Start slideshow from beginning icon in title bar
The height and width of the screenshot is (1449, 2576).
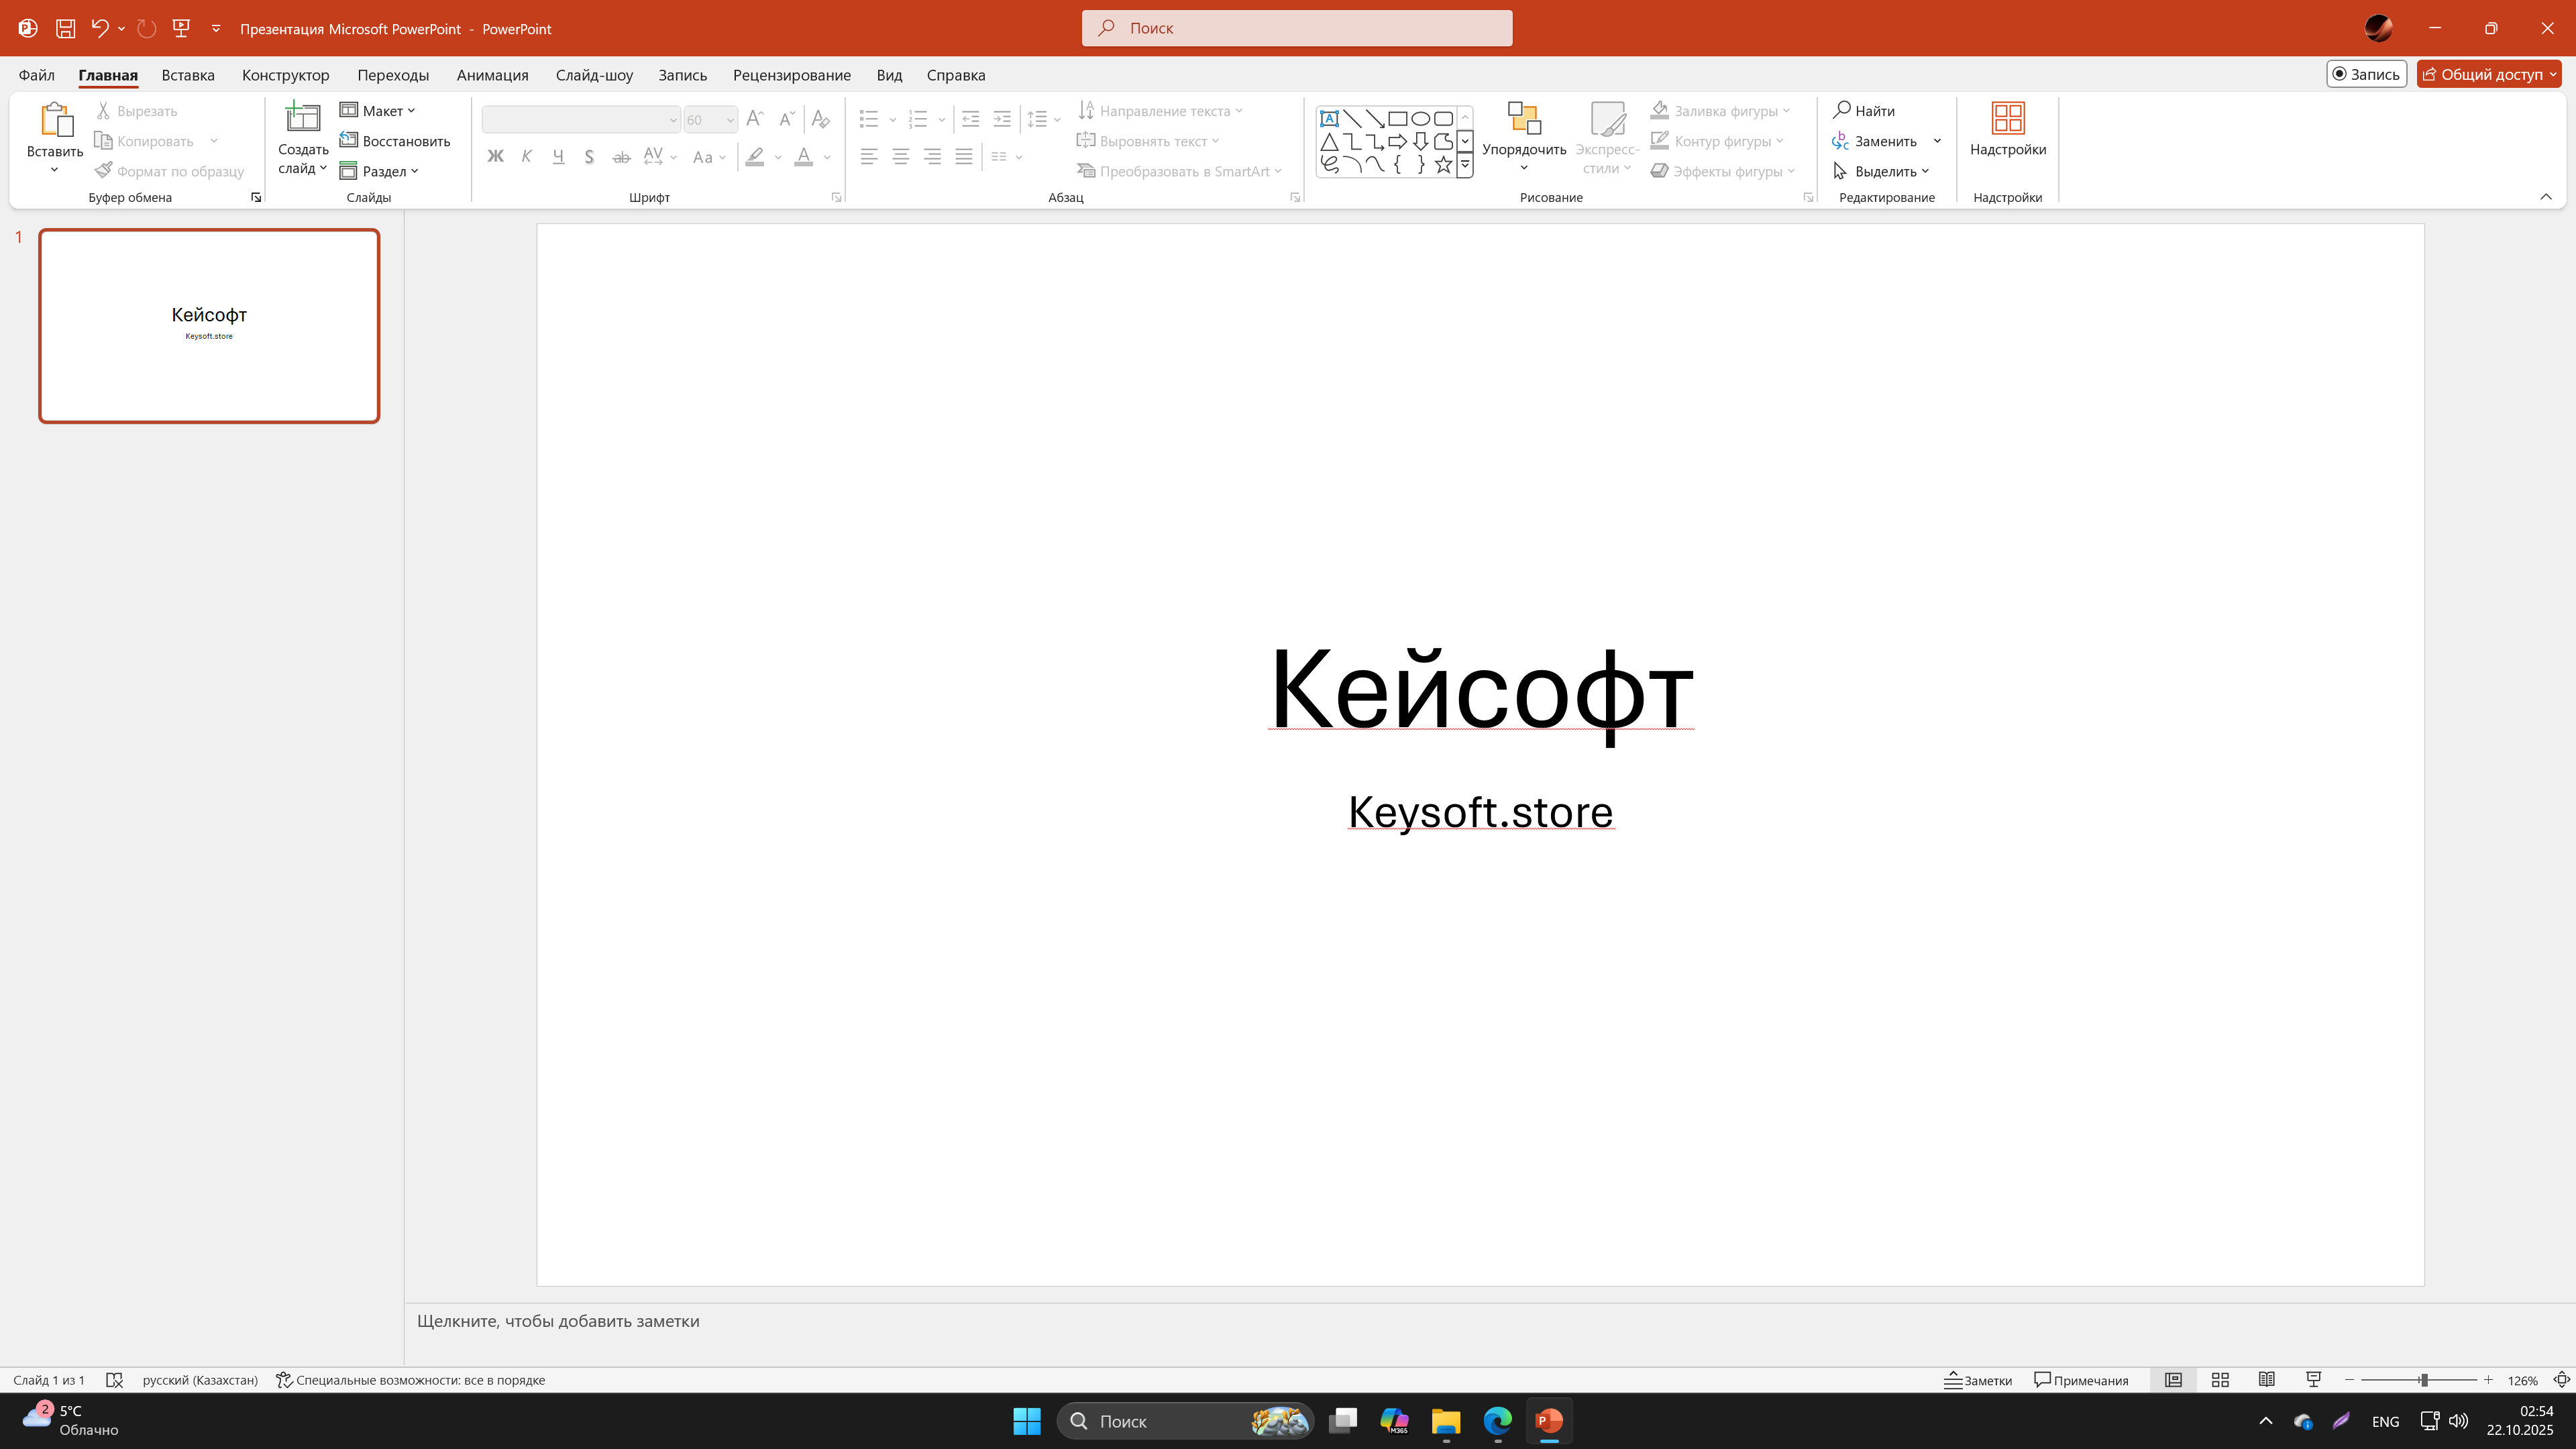(x=181, y=28)
